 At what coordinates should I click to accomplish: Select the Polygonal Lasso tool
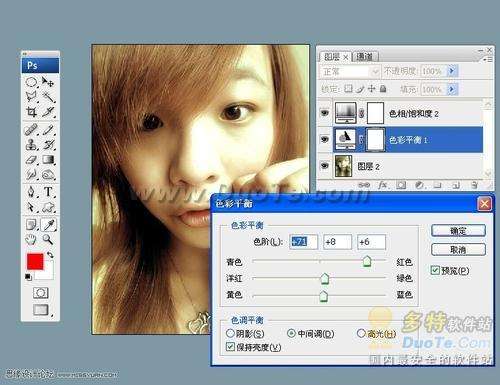[31, 97]
